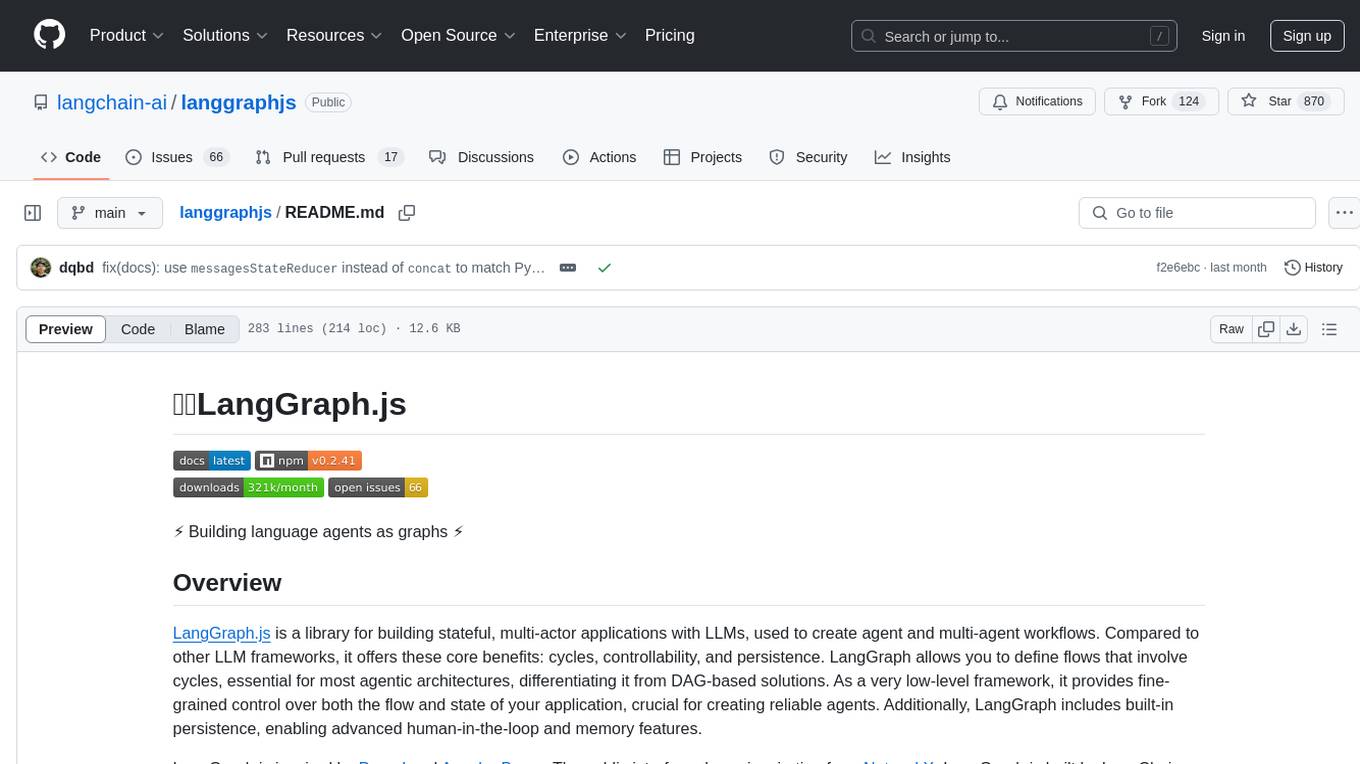Select the Preview view
Image resolution: width=1360 pixels, height=764 pixels.
pyautogui.click(x=66, y=329)
